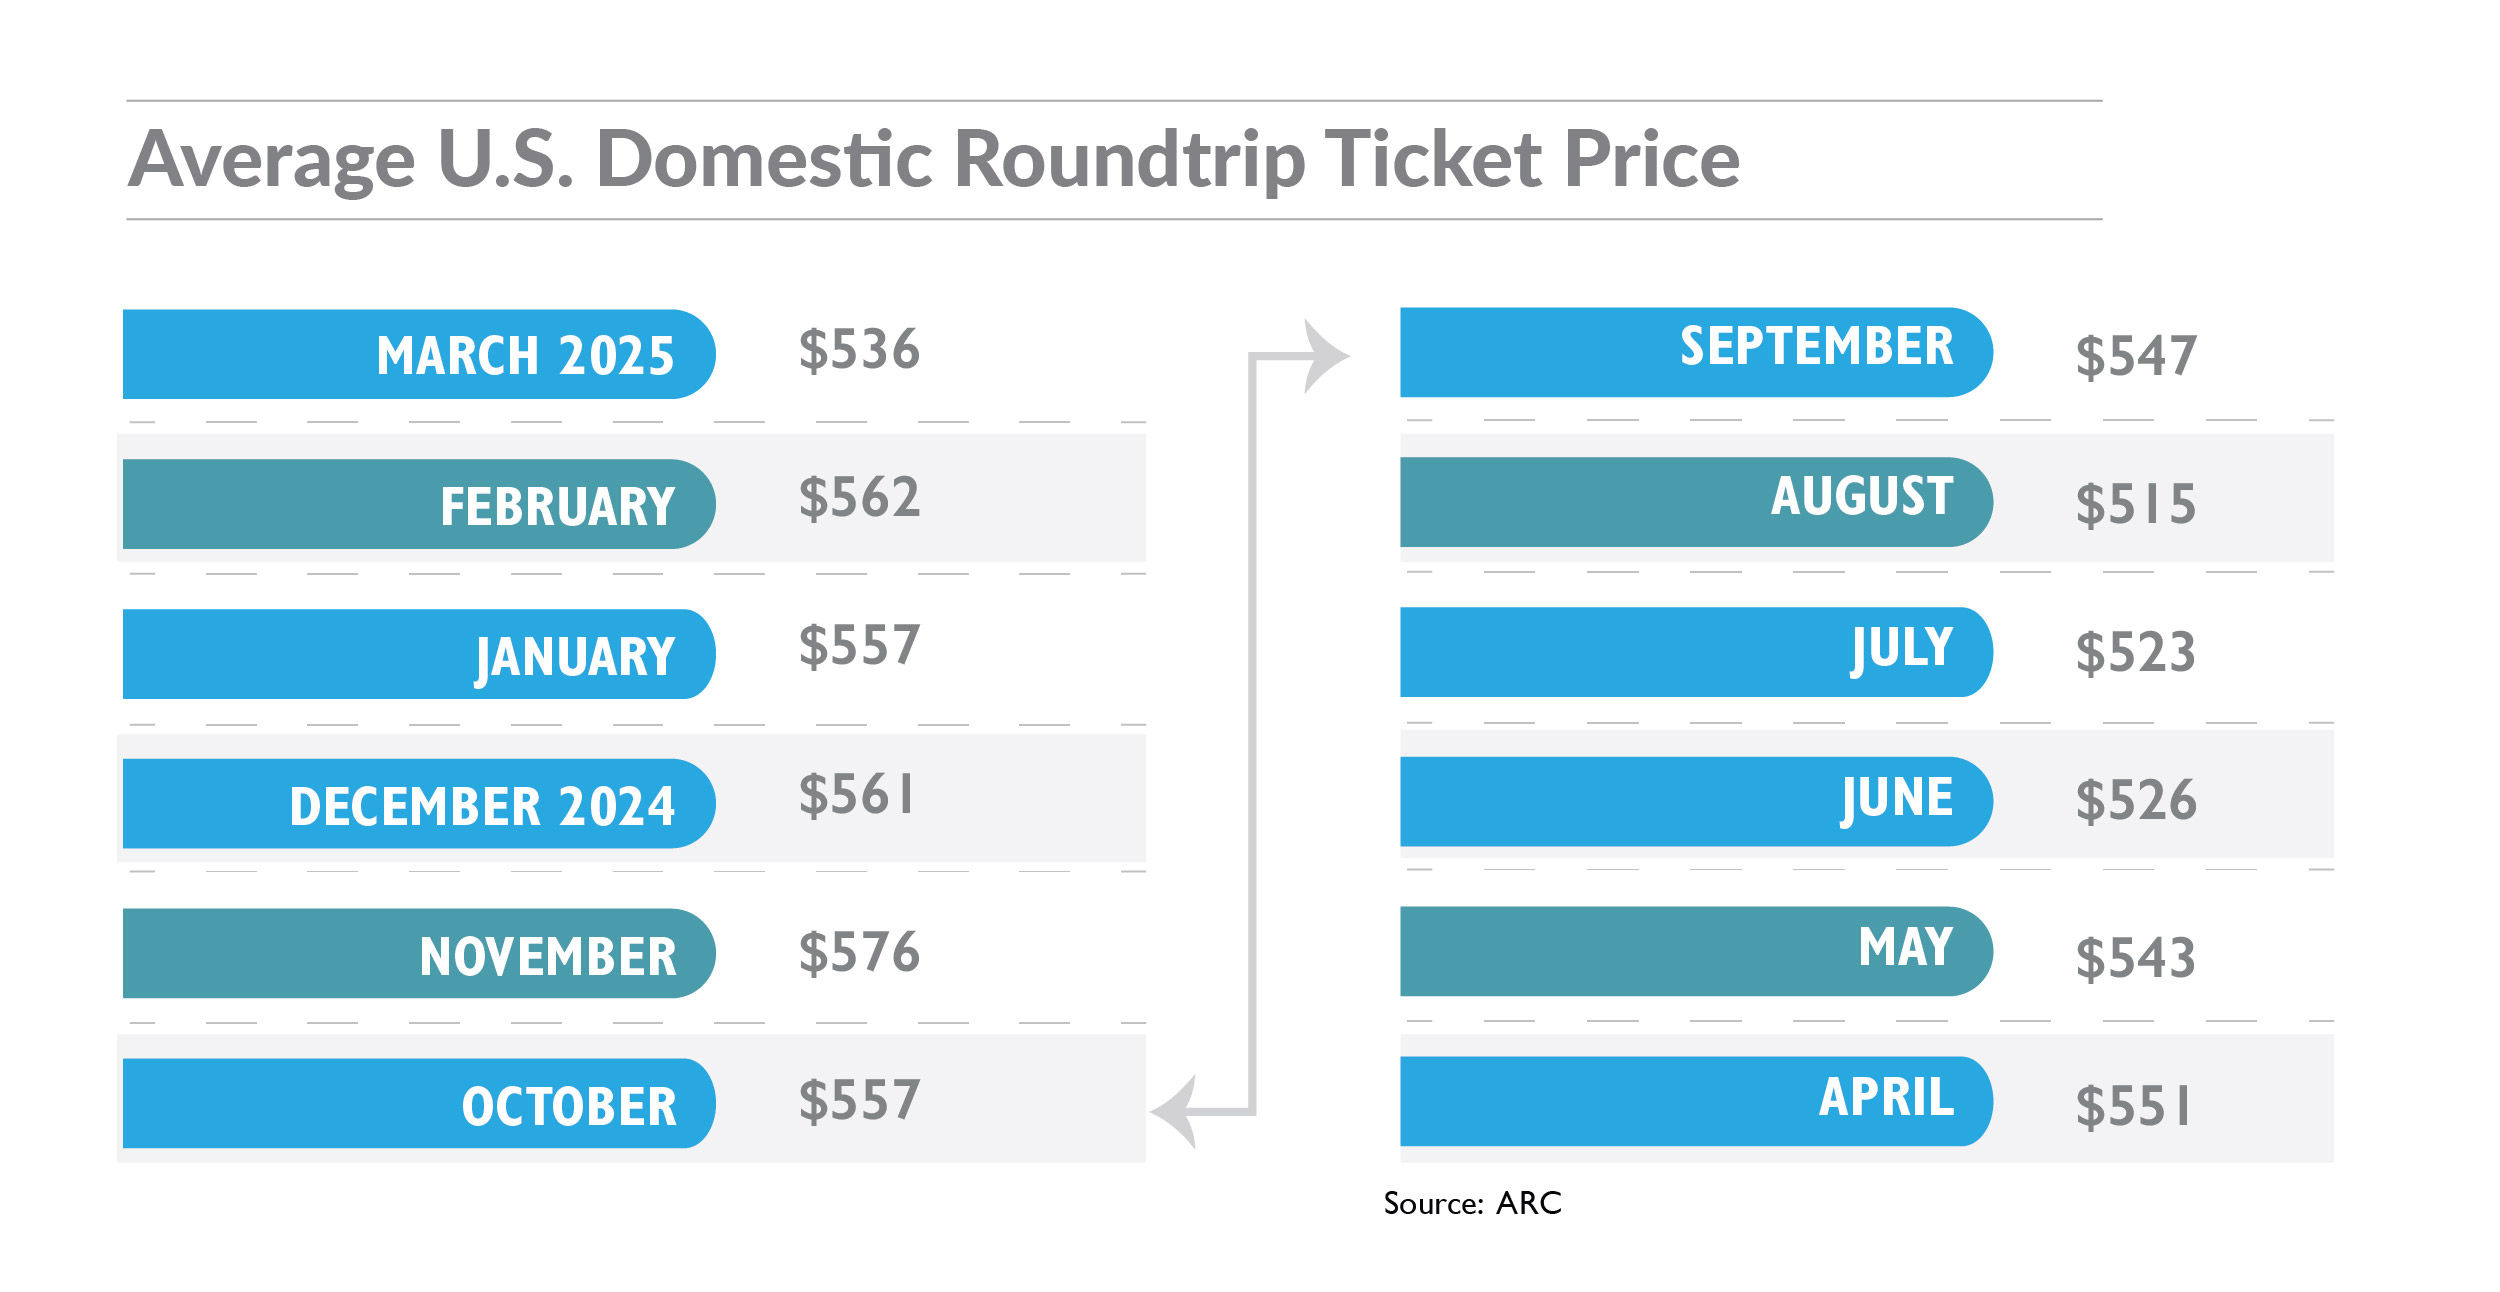Click the DECEMBER 2024 bar
The width and height of the screenshot is (2500, 1292).
[418, 804]
